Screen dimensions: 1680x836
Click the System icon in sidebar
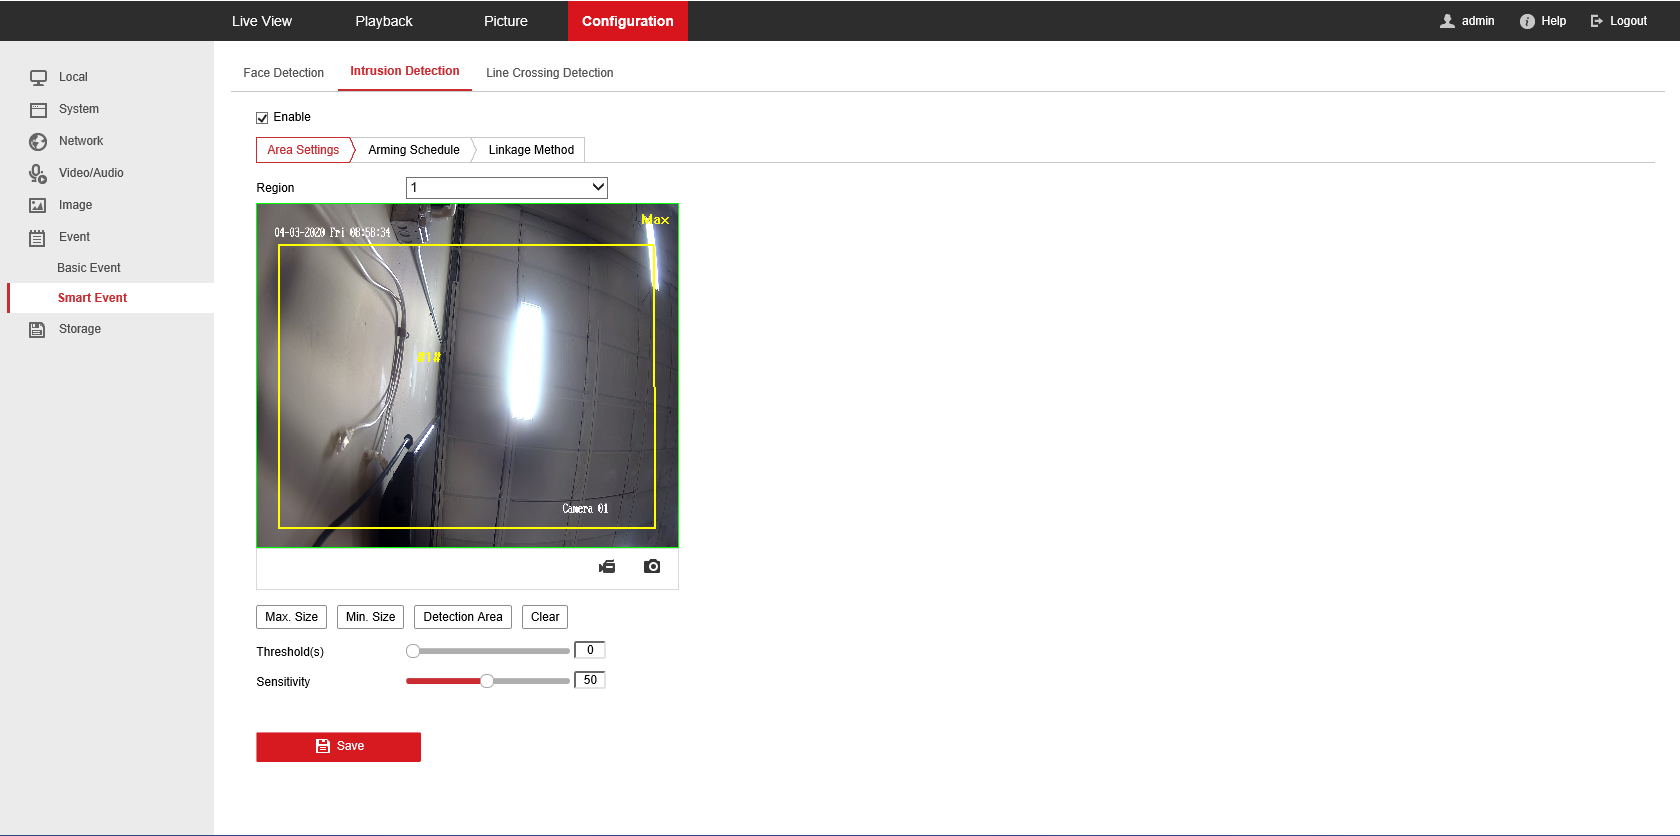pyautogui.click(x=38, y=109)
